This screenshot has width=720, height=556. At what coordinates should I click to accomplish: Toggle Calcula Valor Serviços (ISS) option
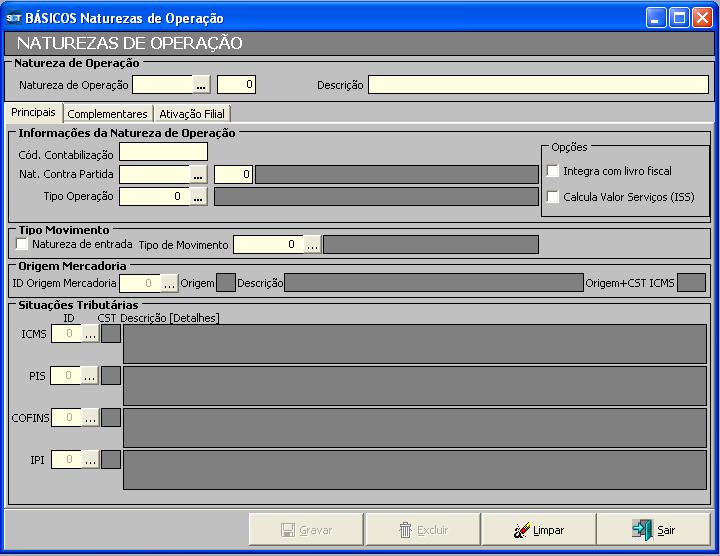553,197
